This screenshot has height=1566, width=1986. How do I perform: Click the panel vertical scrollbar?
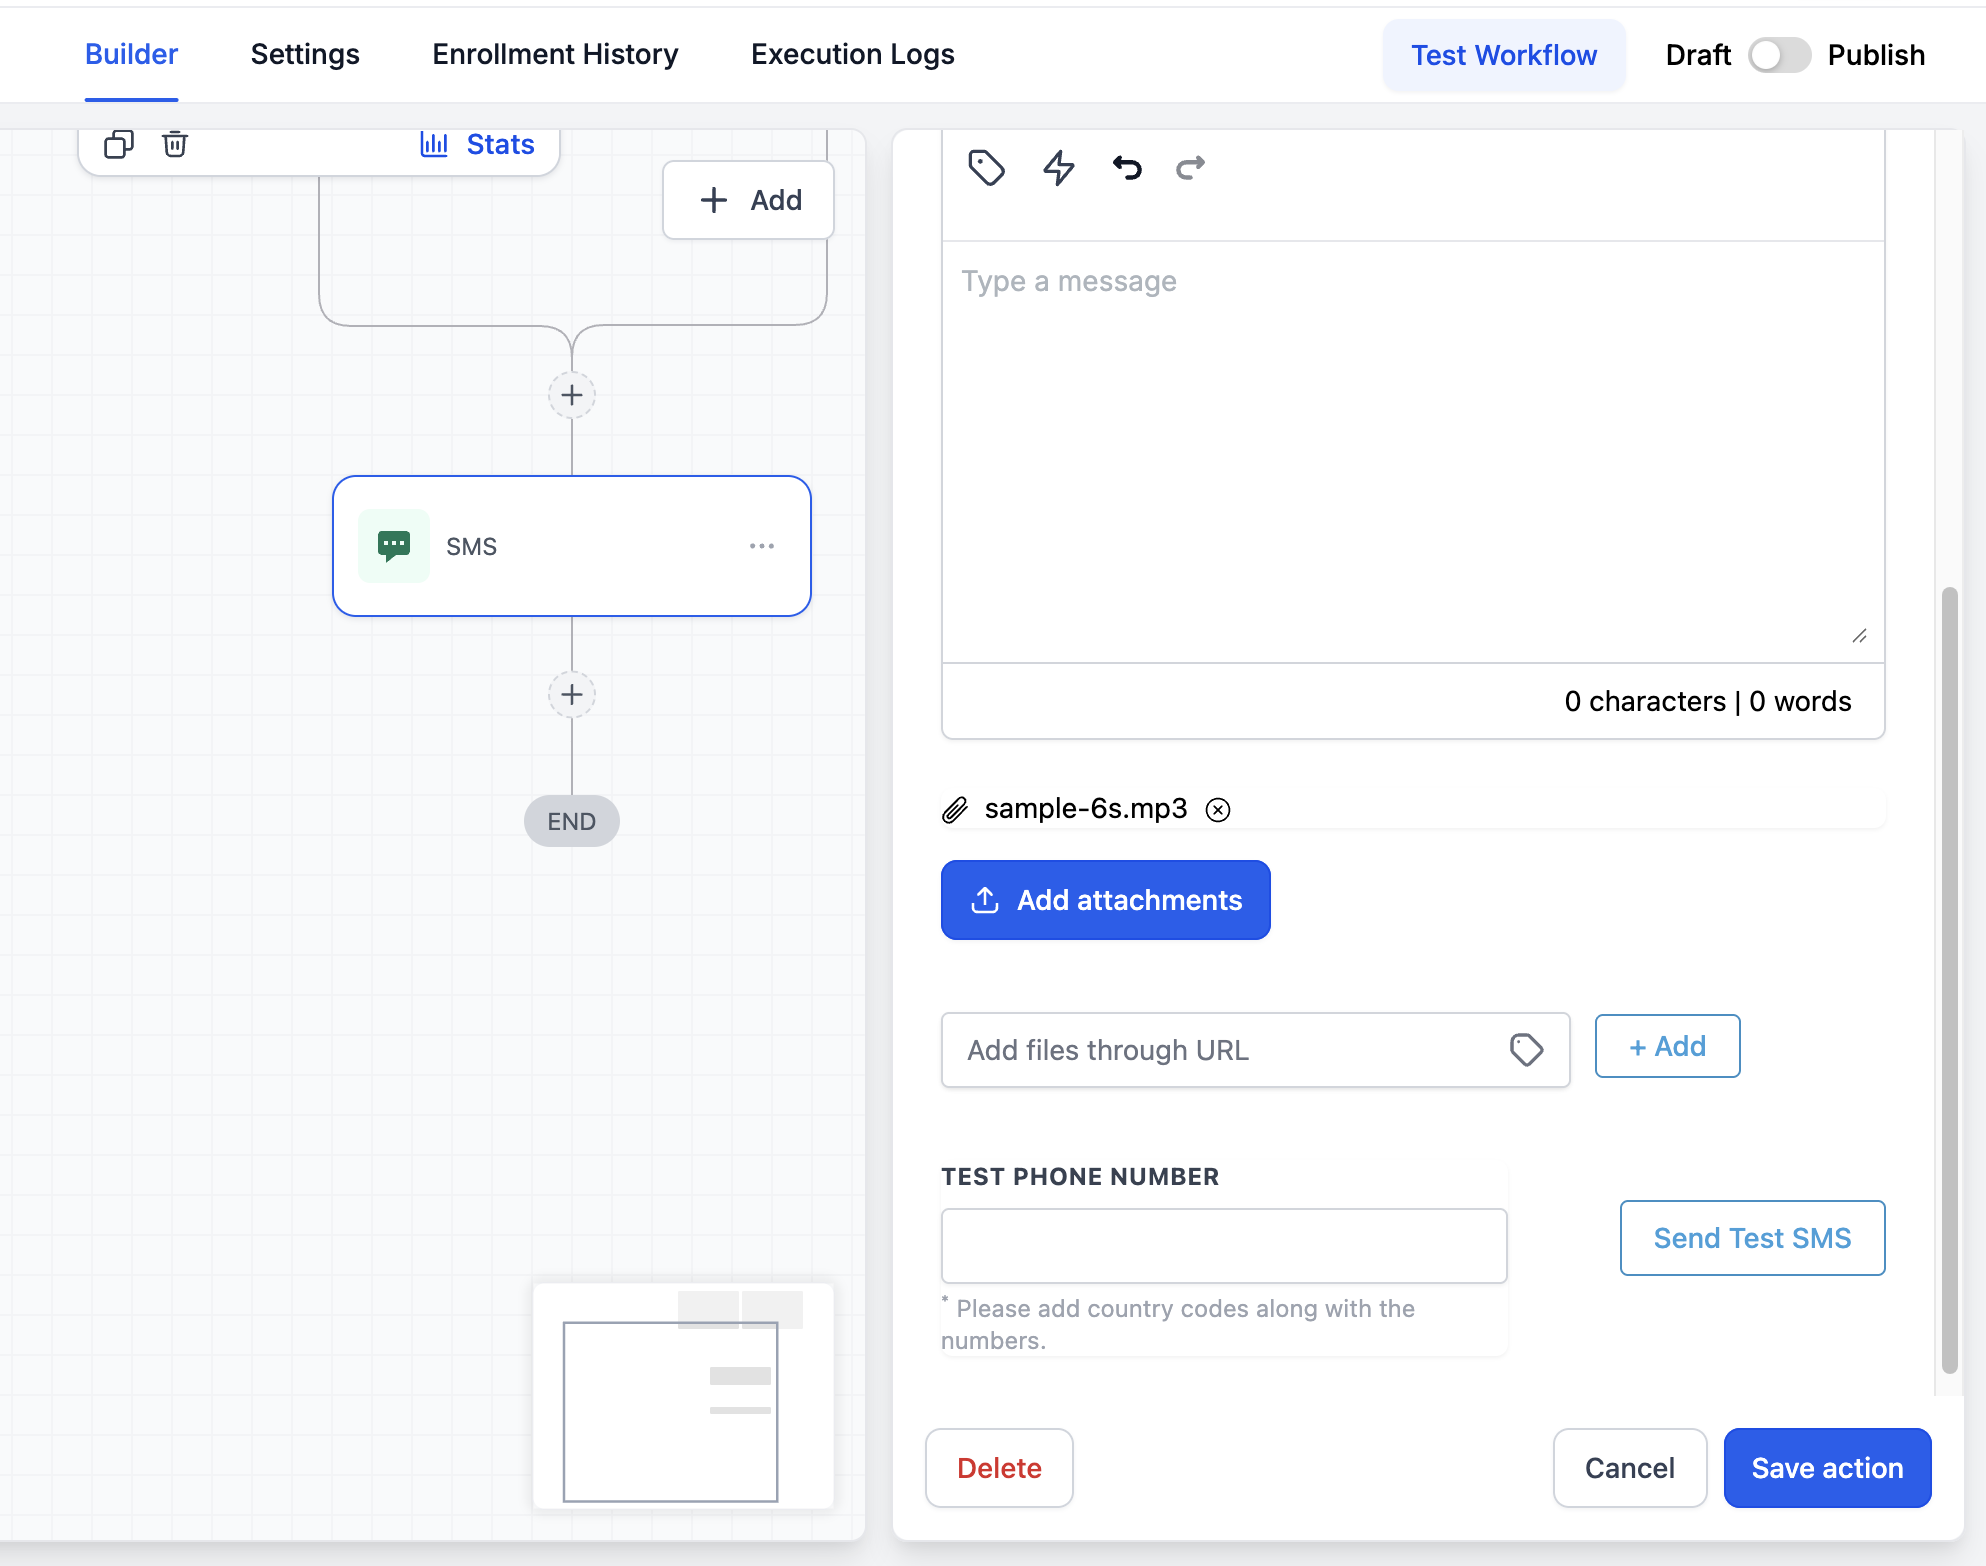tap(1949, 980)
